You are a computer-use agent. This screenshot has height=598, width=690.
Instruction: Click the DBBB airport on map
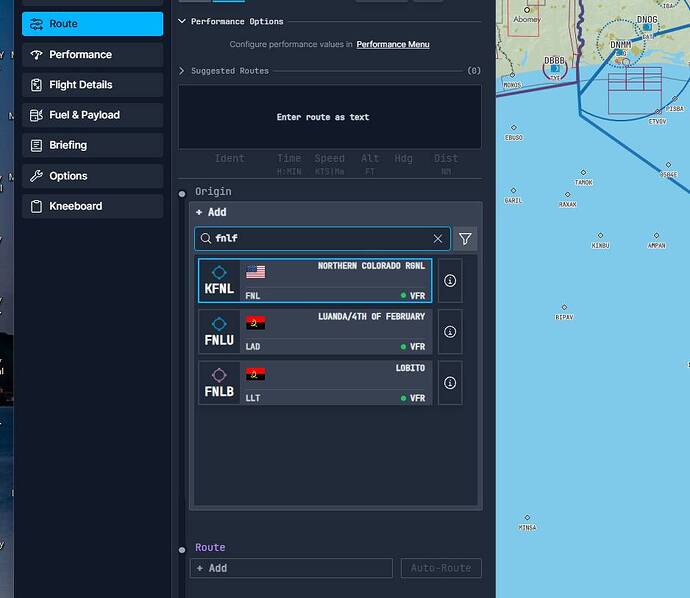(555, 68)
